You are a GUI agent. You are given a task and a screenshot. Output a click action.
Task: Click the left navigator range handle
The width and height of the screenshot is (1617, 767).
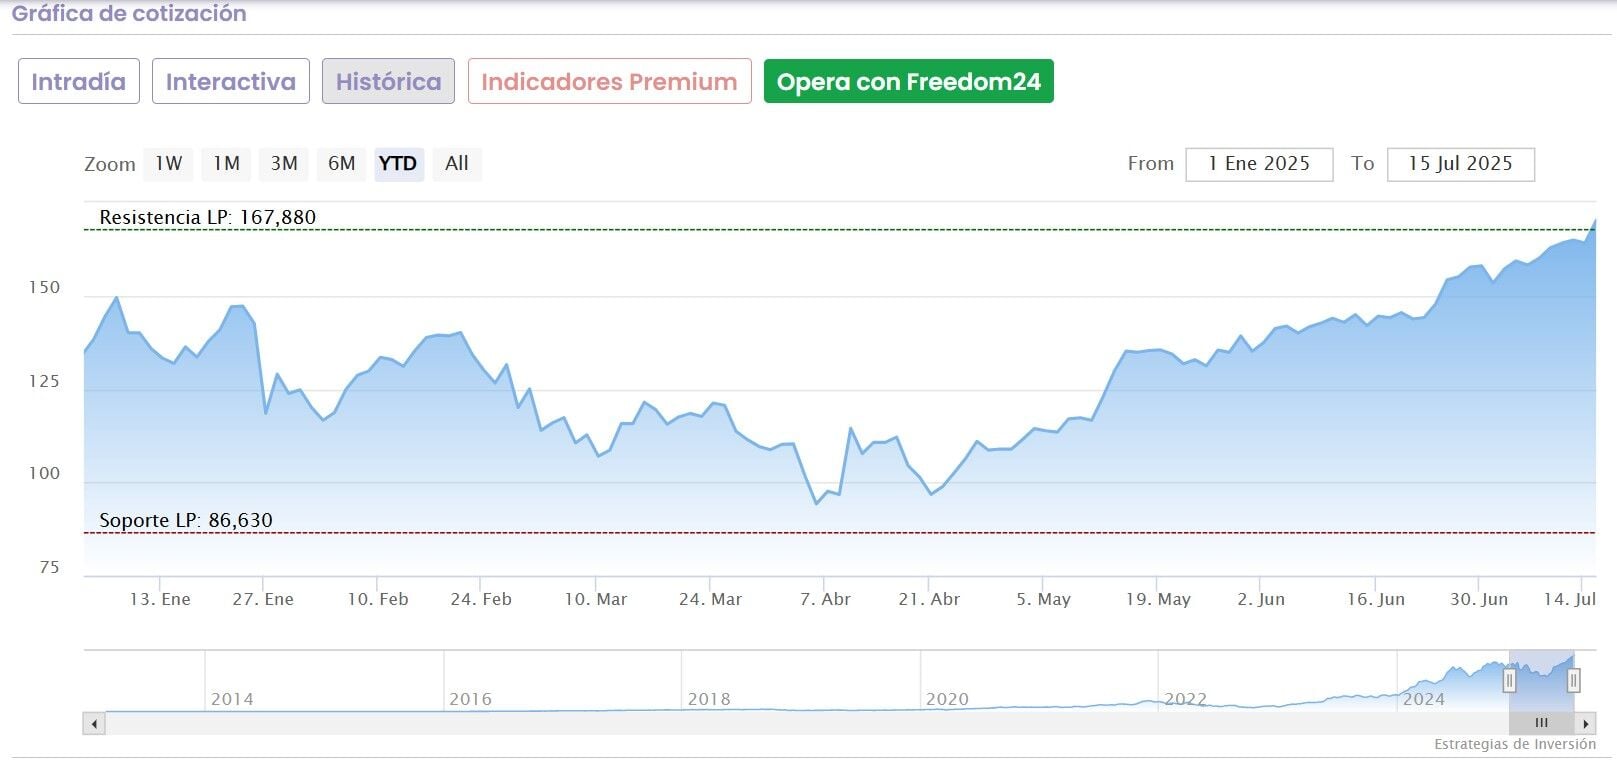point(1509,681)
